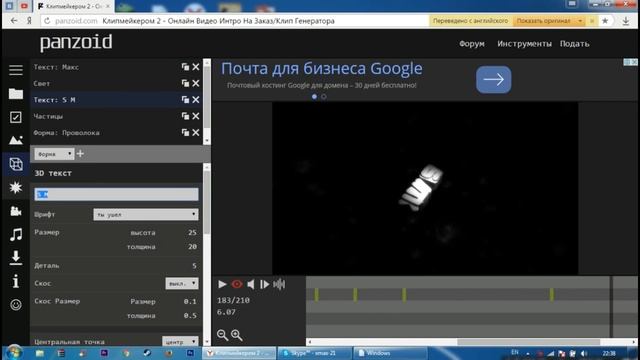Viewport: 640px width, 360px height.
Task: Open translate bar options dropdown arrow
Action: coord(580,21)
